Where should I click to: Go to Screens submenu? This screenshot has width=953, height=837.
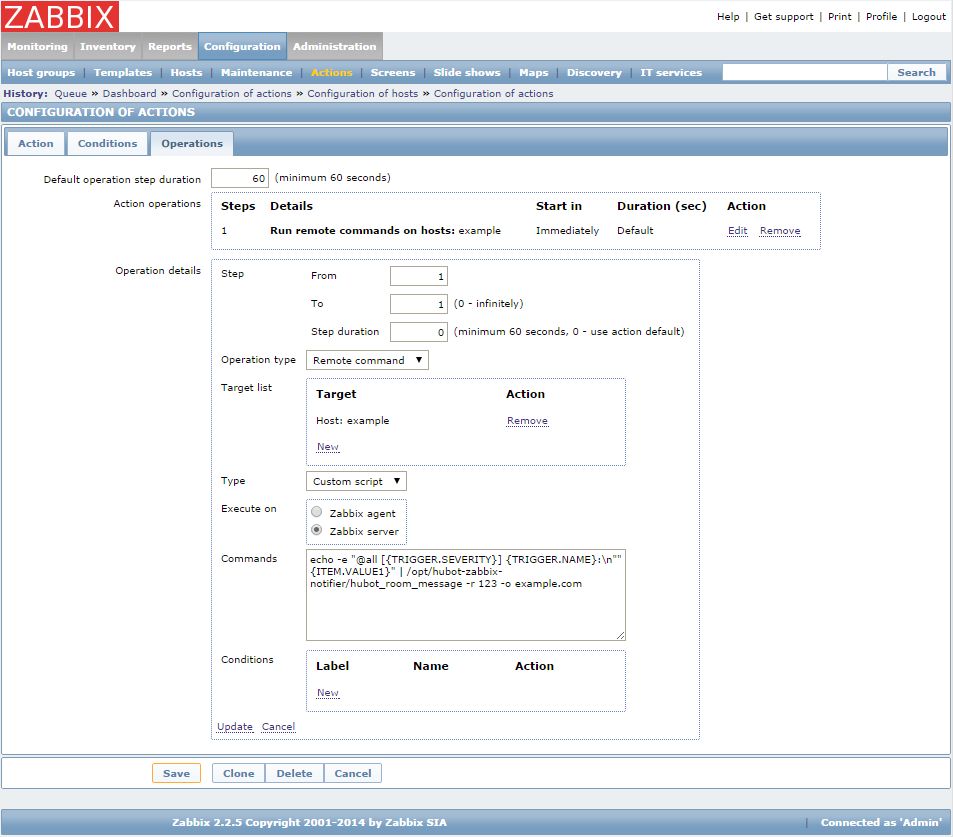[x=393, y=72]
